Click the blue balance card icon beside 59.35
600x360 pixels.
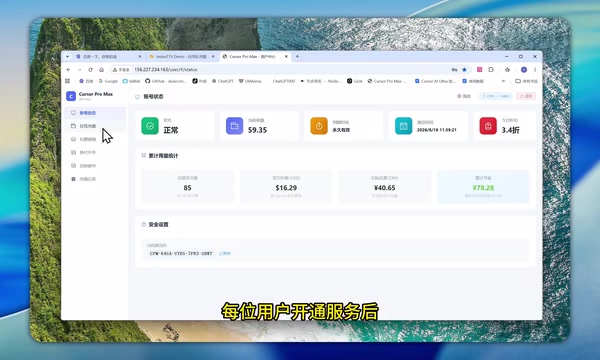click(234, 126)
